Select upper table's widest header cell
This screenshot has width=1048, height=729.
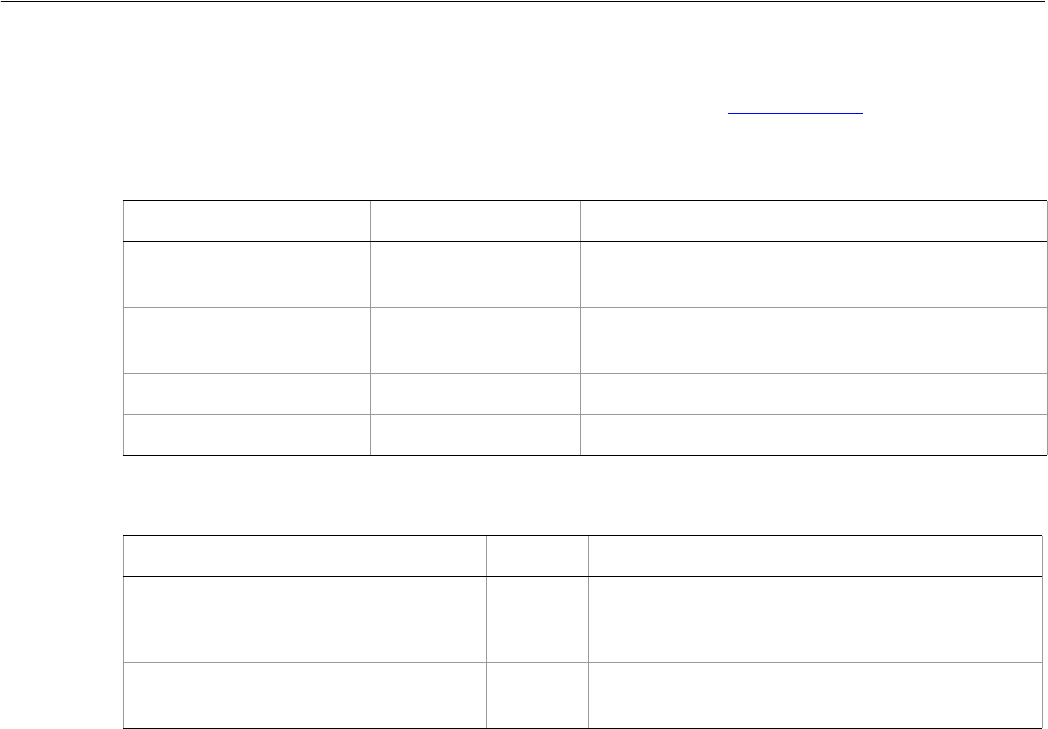pyautogui.click(x=812, y=221)
